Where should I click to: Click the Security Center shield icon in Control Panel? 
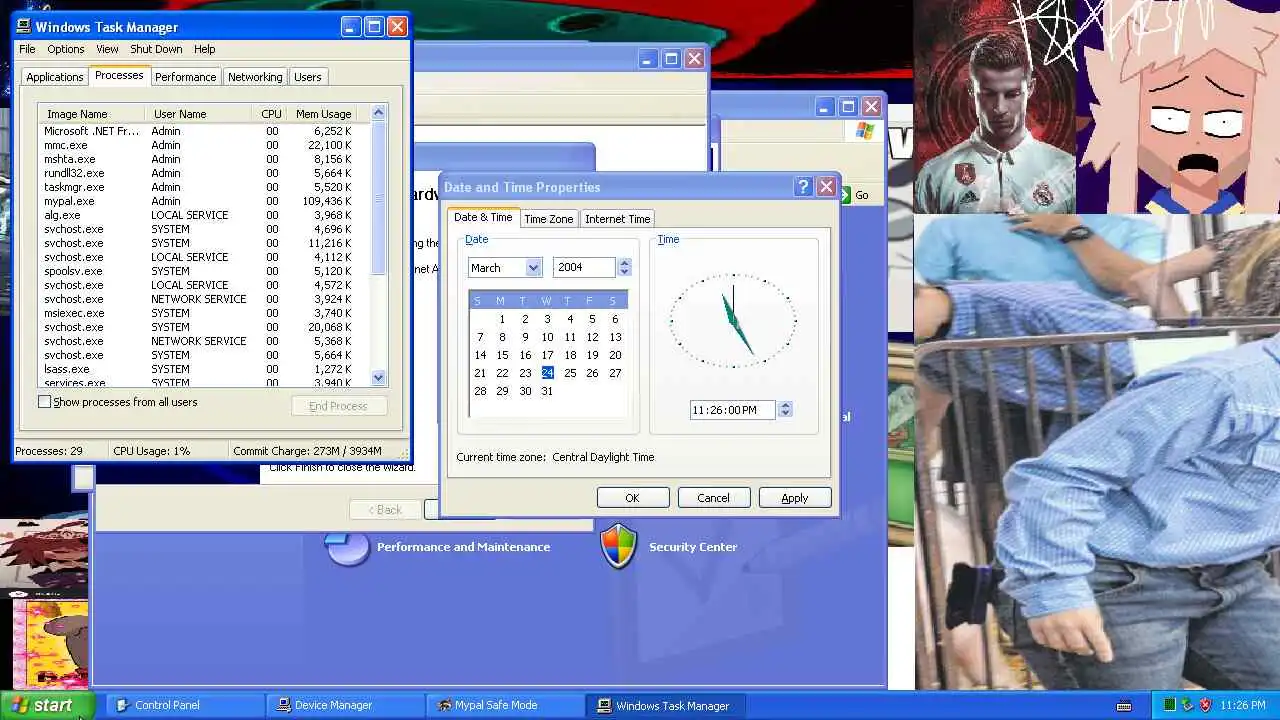pos(618,546)
